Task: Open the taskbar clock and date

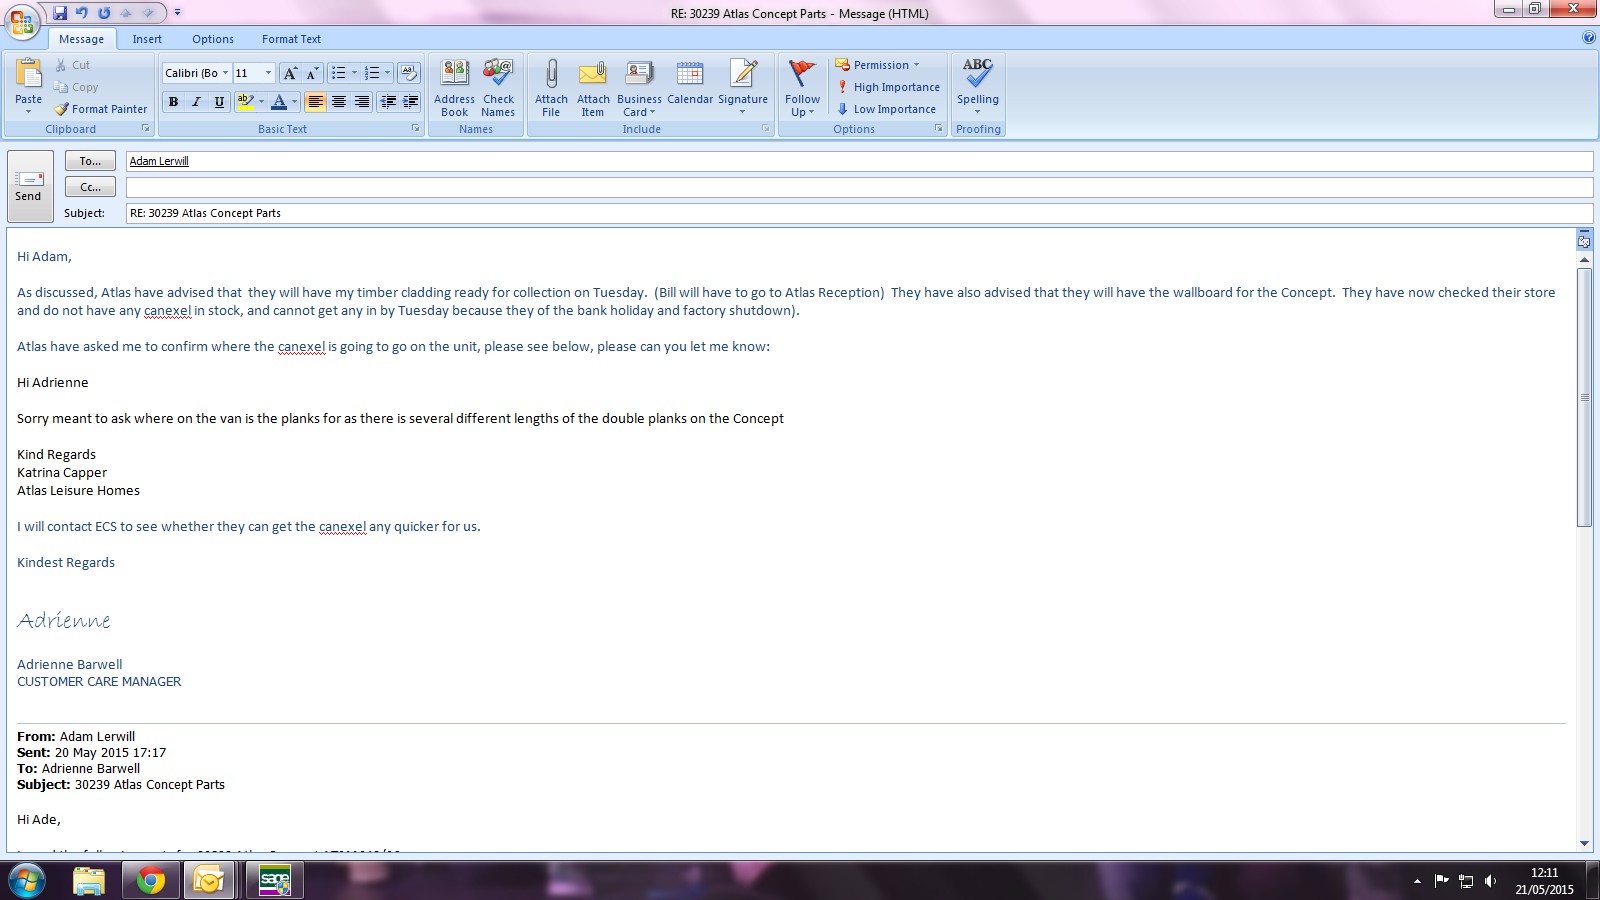Action: pos(1544,881)
